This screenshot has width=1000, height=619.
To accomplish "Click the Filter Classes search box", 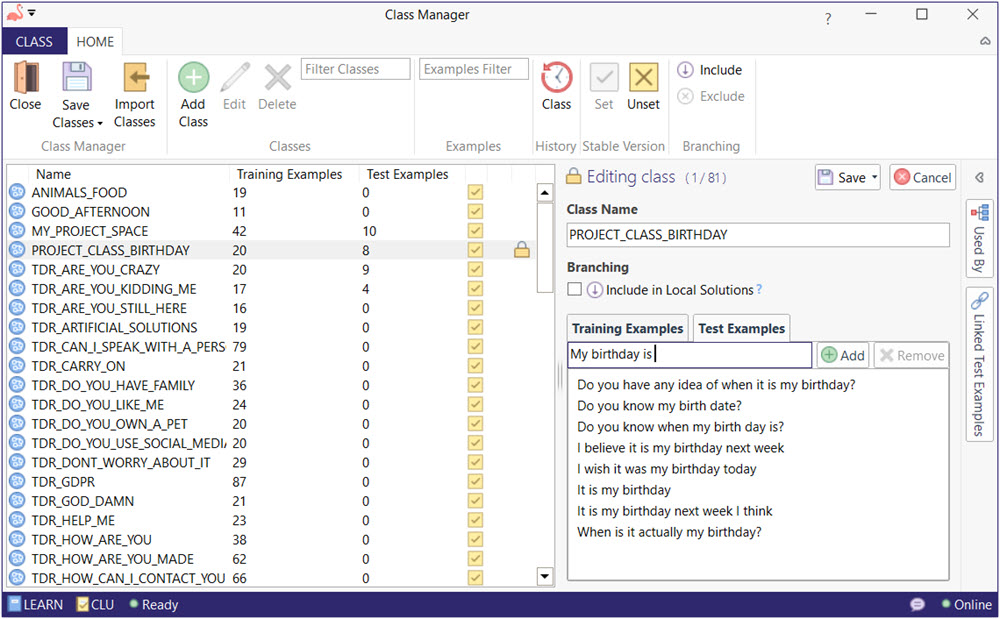I will [x=355, y=68].
